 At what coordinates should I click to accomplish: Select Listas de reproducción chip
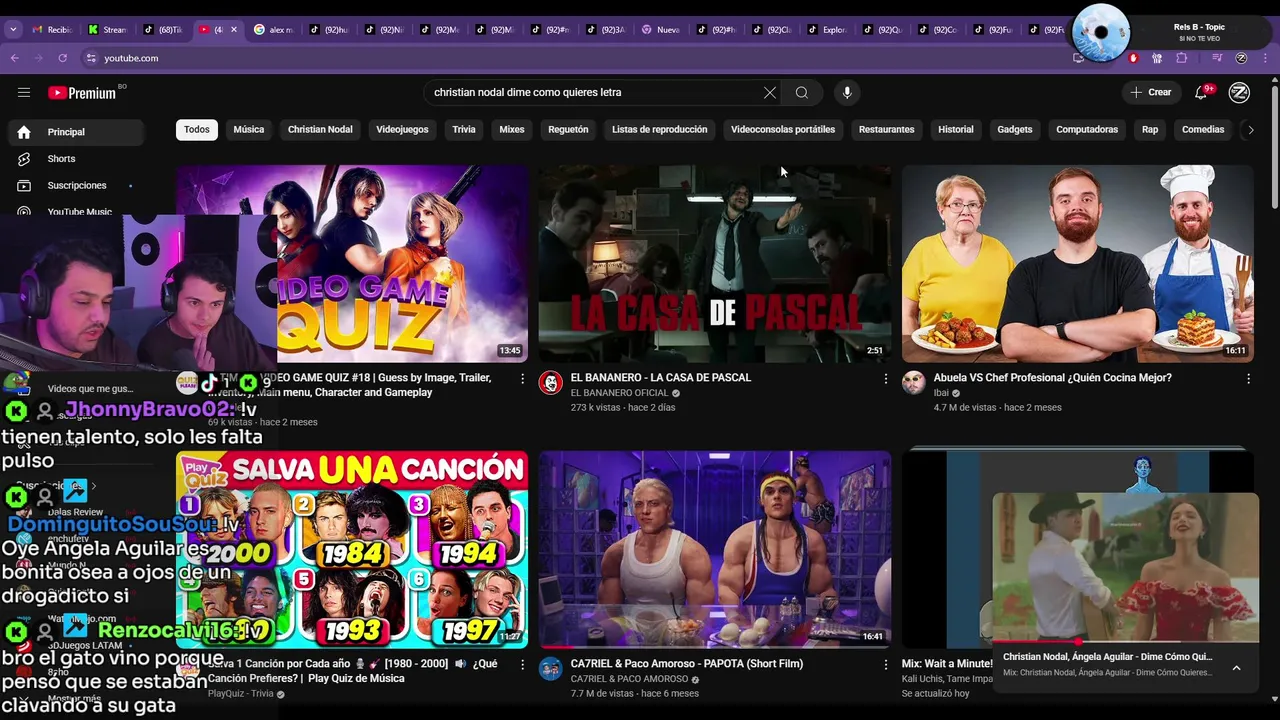point(659,129)
